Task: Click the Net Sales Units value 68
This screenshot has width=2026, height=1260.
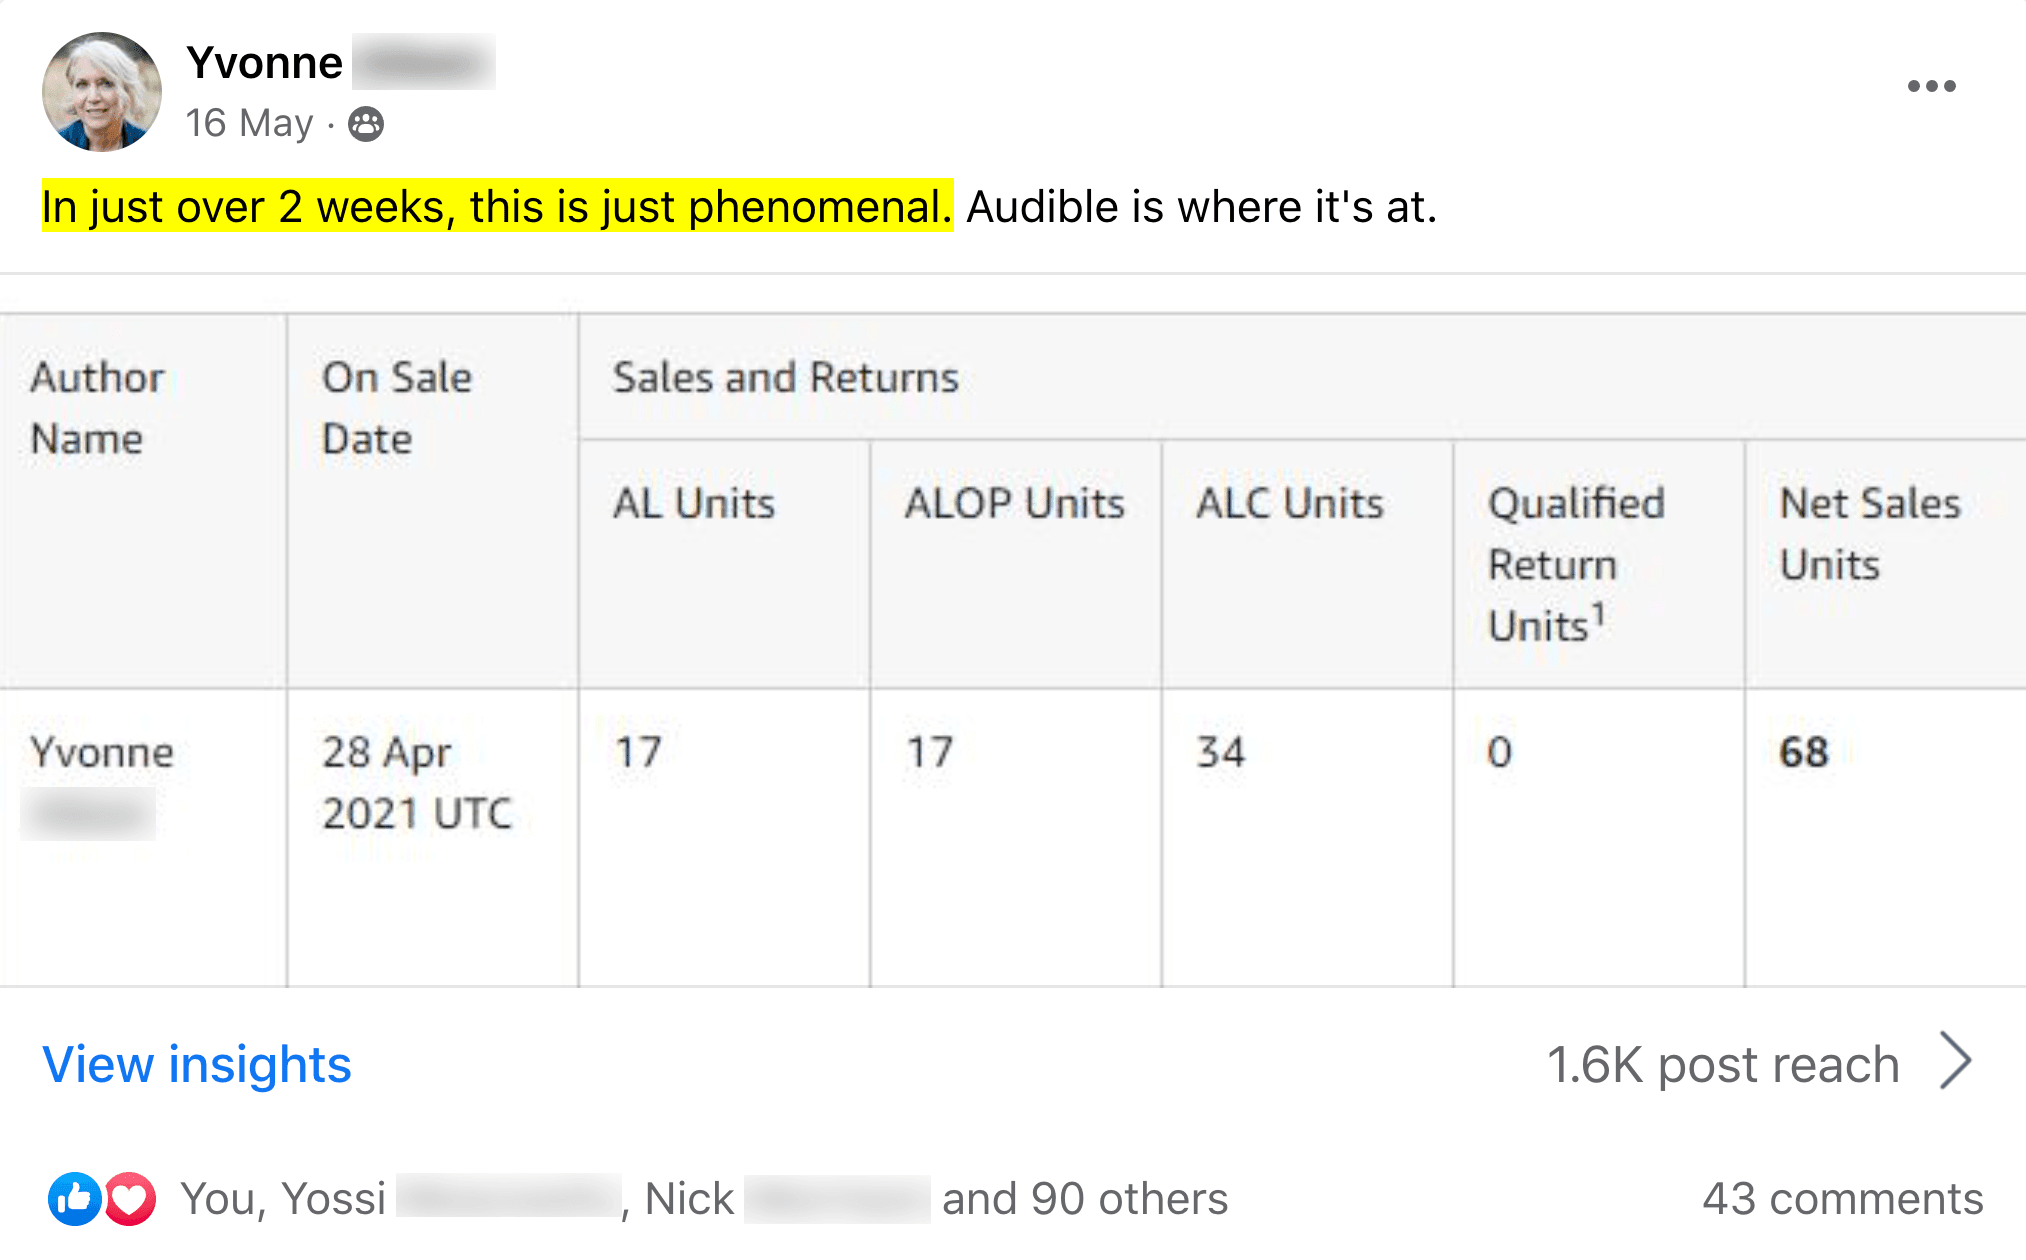Action: tap(1803, 752)
